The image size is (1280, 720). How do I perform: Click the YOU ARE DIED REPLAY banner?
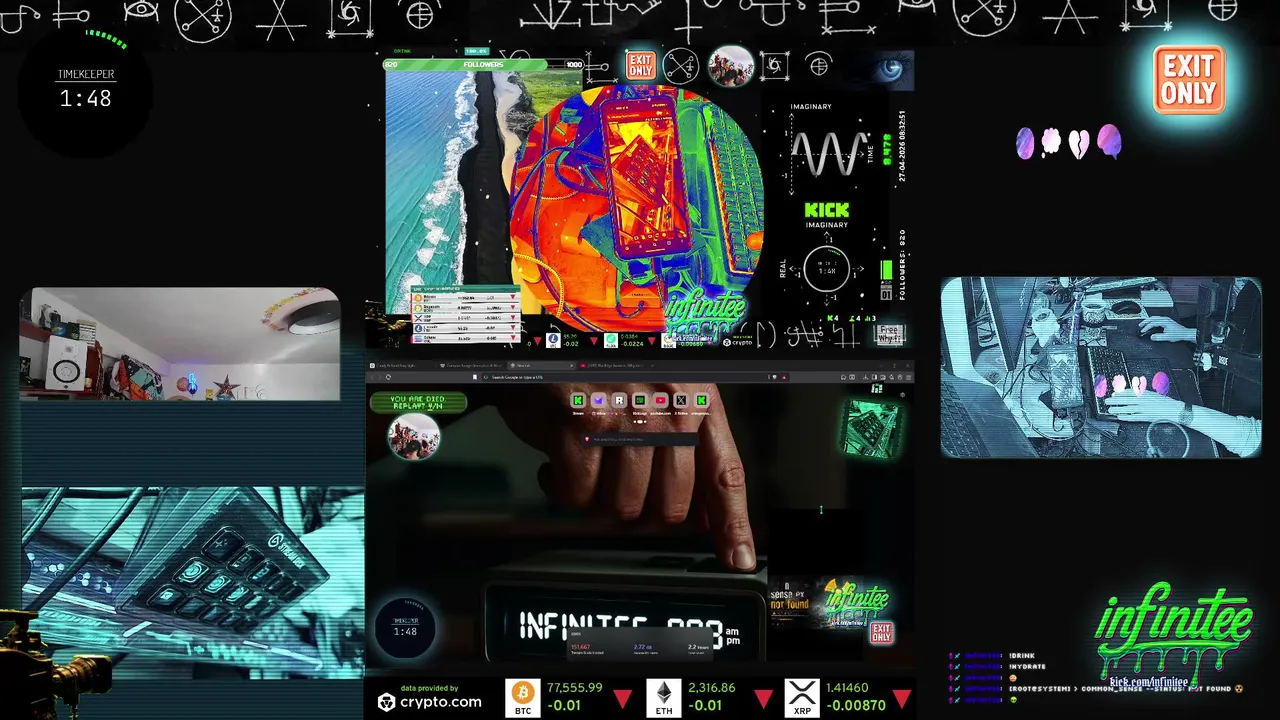coord(418,403)
